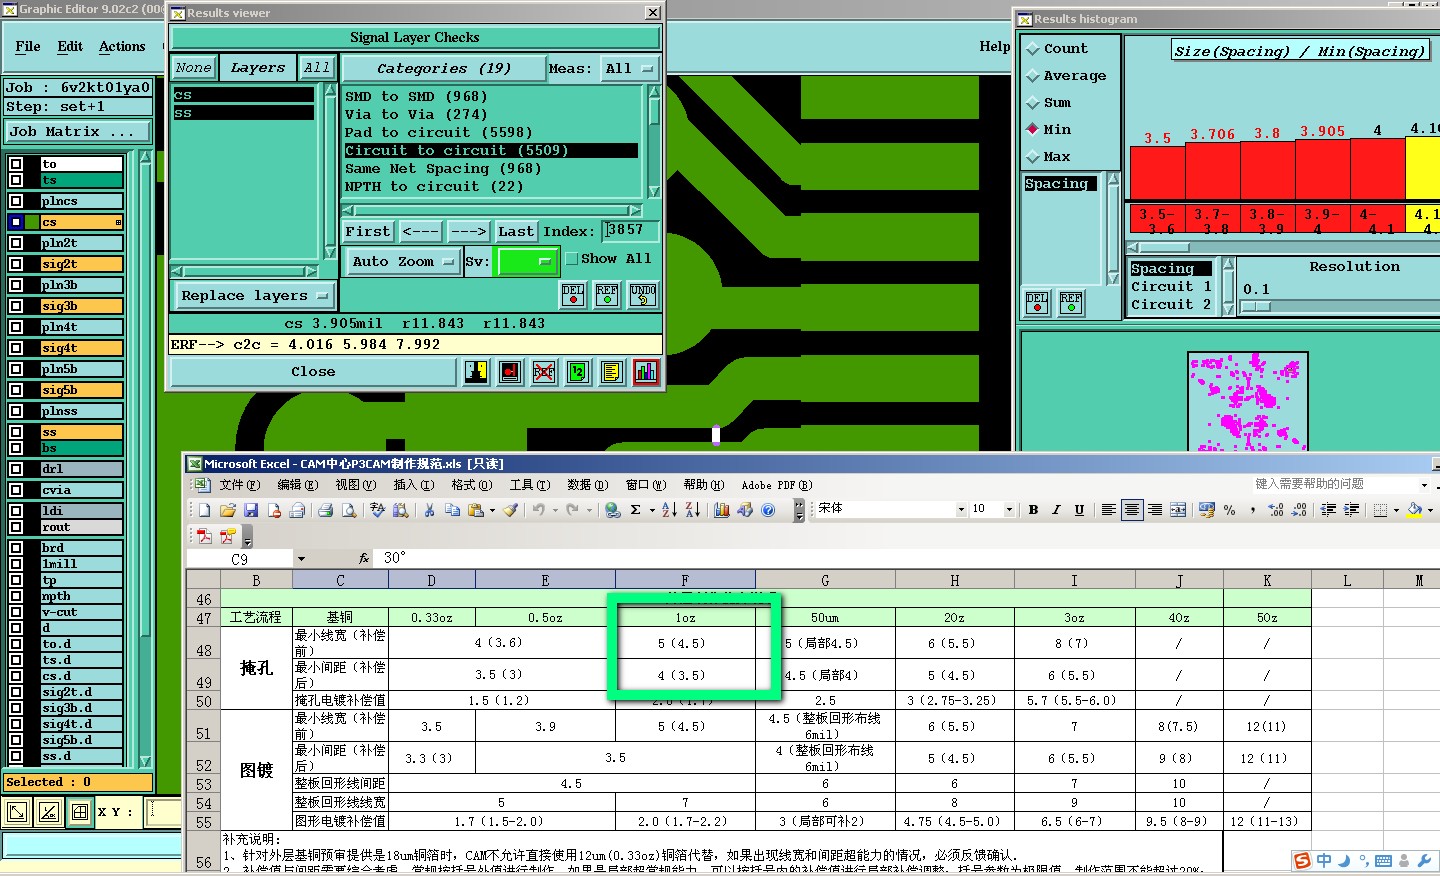The height and width of the screenshot is (876, 1440).
Task: Click Excel Merge and Center icon
Action: coord(1178,510)
